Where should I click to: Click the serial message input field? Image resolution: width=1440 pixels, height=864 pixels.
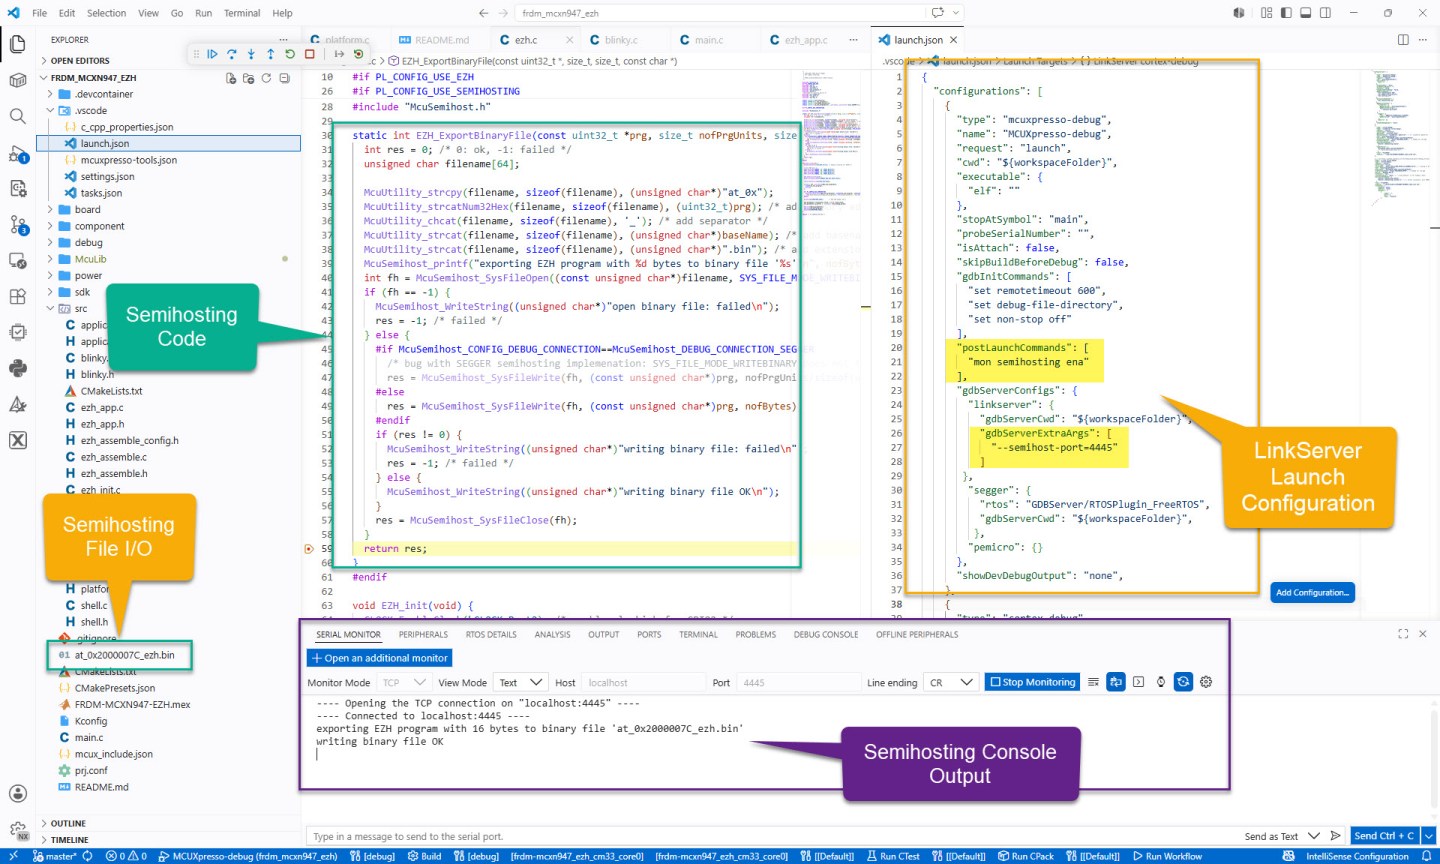tap(770, 837)
